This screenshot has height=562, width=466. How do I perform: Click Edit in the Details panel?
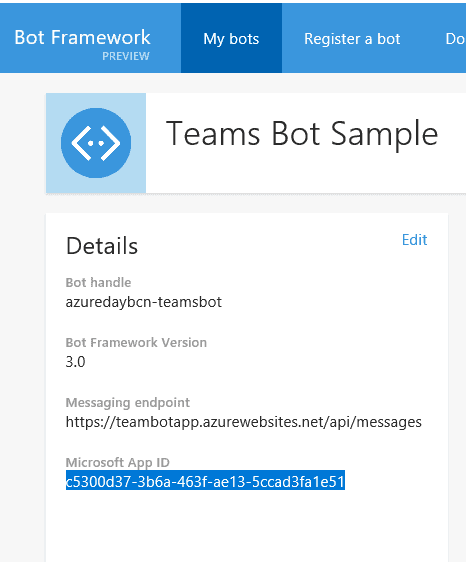[x=414, y=240]
